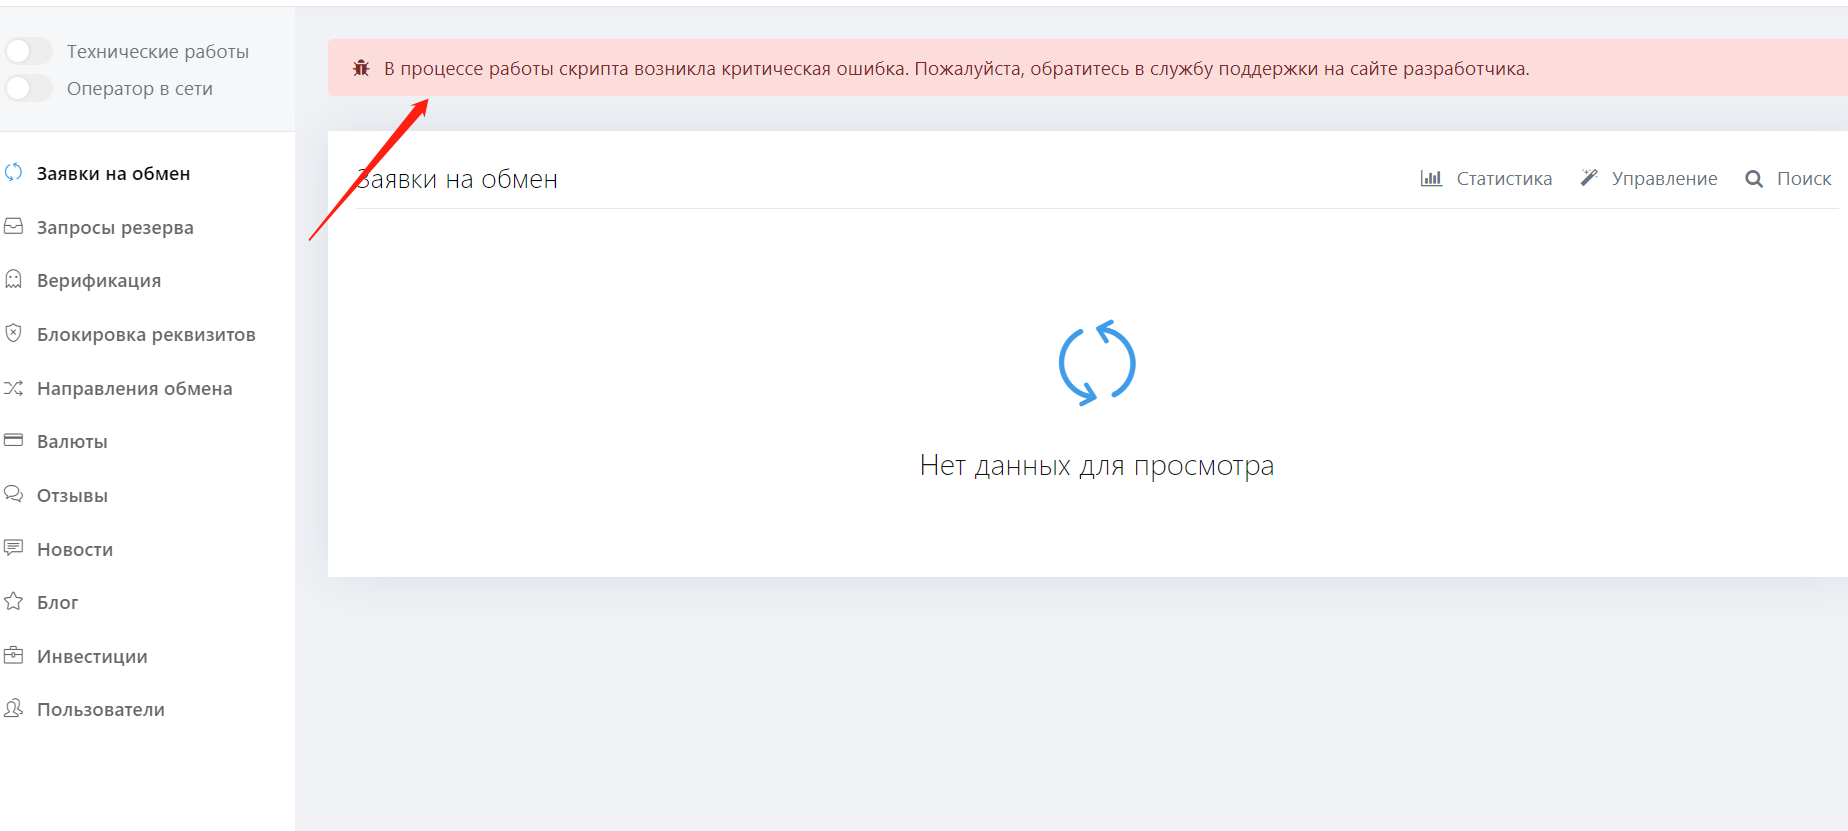Go to the Верификация section
Image resolution: width=1848 pixels, height=831 pixels.
click(99, 280)
